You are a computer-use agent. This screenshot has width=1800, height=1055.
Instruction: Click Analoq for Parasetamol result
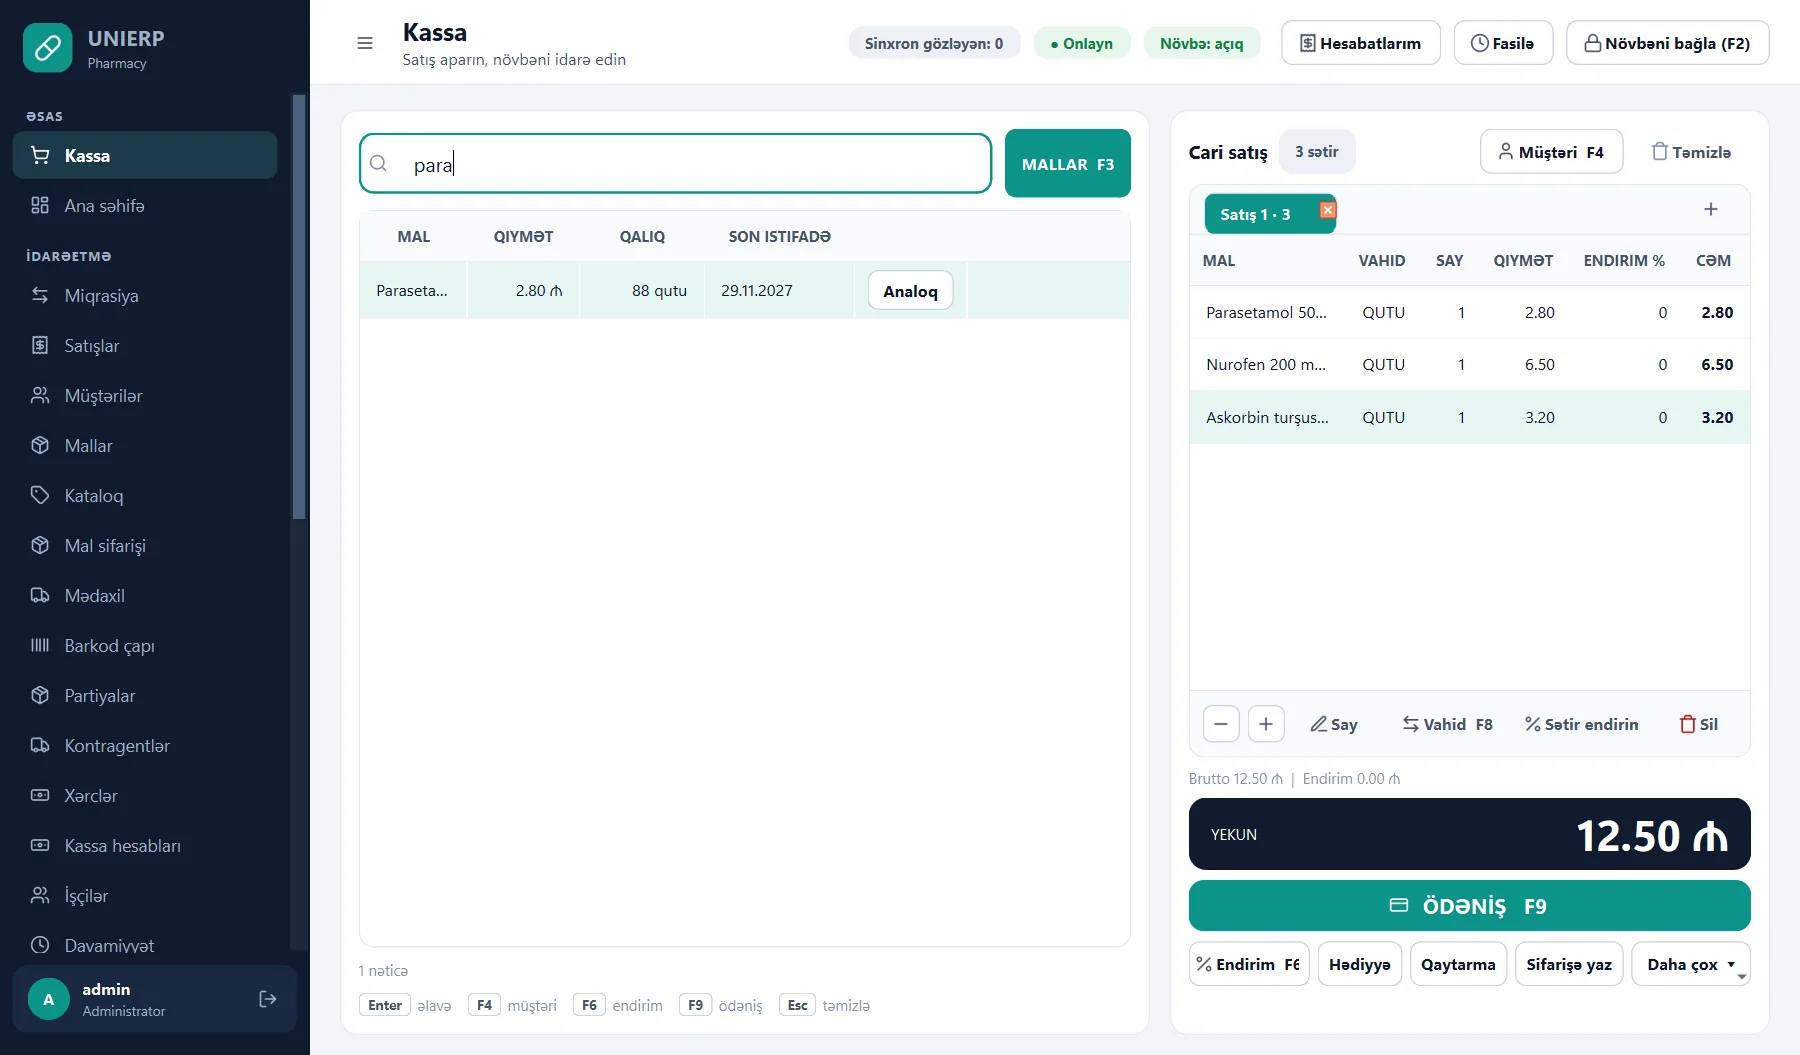point(910,291)
